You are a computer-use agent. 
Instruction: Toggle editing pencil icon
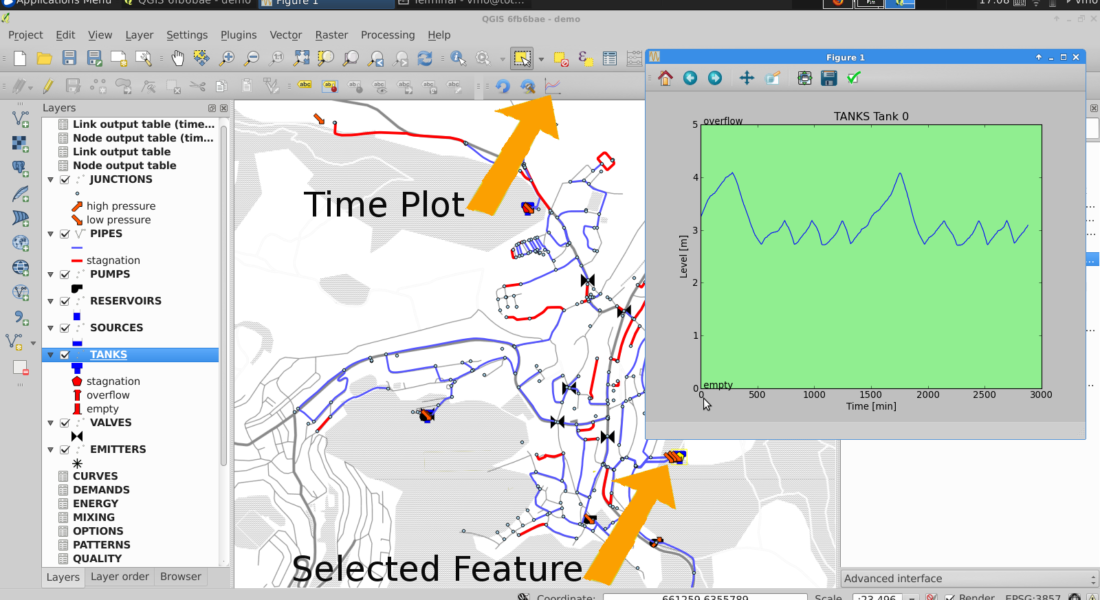(x=48, y=86)
